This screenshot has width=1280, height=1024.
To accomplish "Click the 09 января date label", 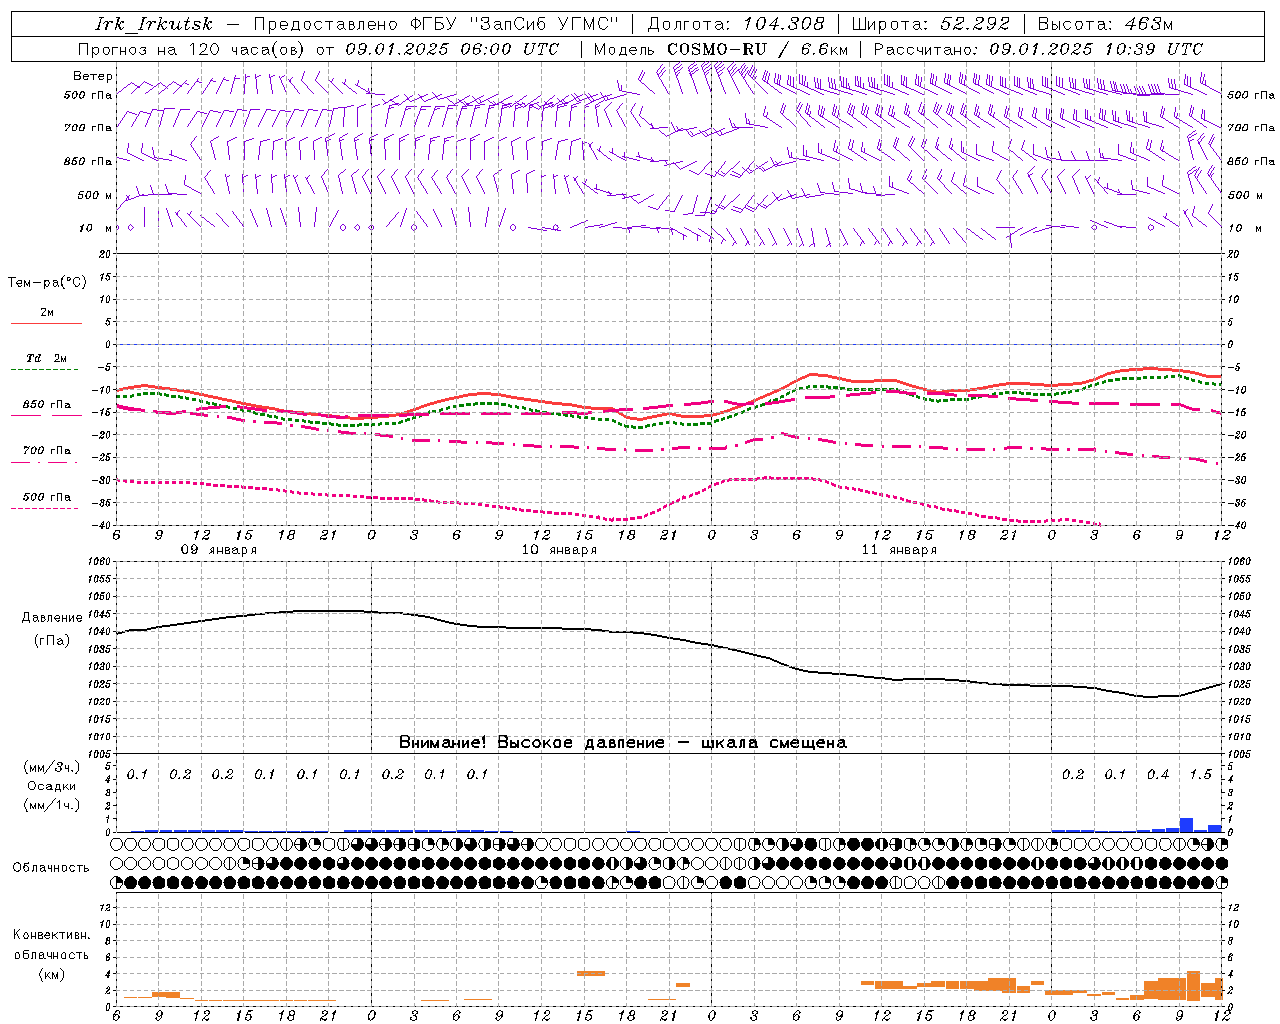I will tap(218, 550).
